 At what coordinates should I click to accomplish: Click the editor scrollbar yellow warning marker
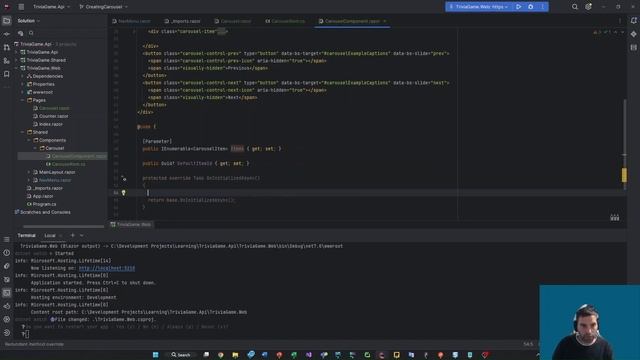pos(624,175)
